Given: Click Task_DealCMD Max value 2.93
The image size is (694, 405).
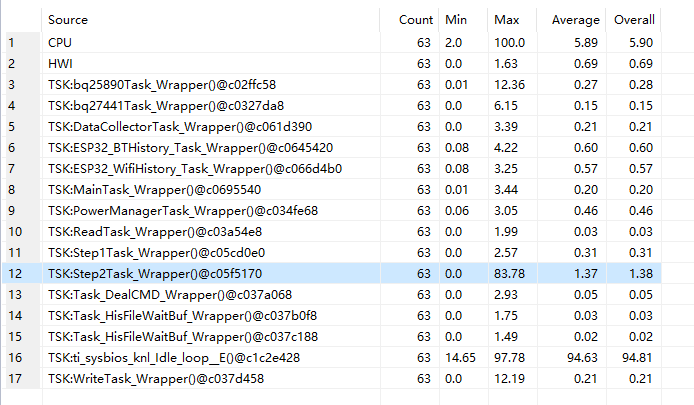Looking at the screenshot, I should point(506,295).
